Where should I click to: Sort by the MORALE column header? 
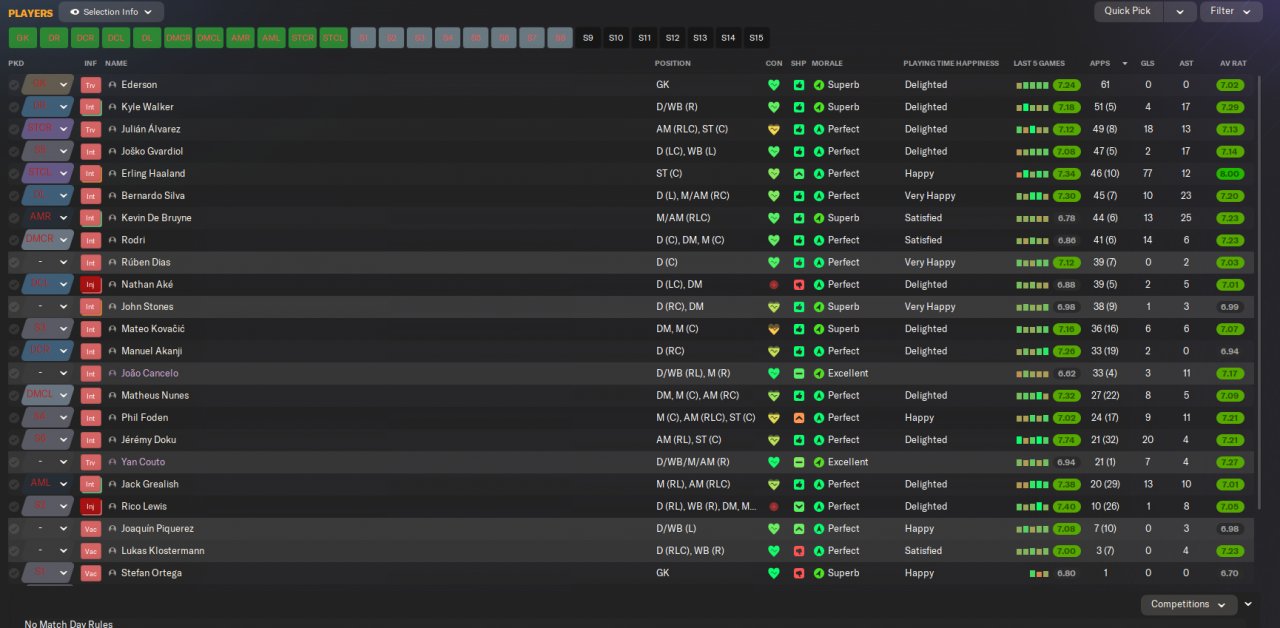point(827,63)
